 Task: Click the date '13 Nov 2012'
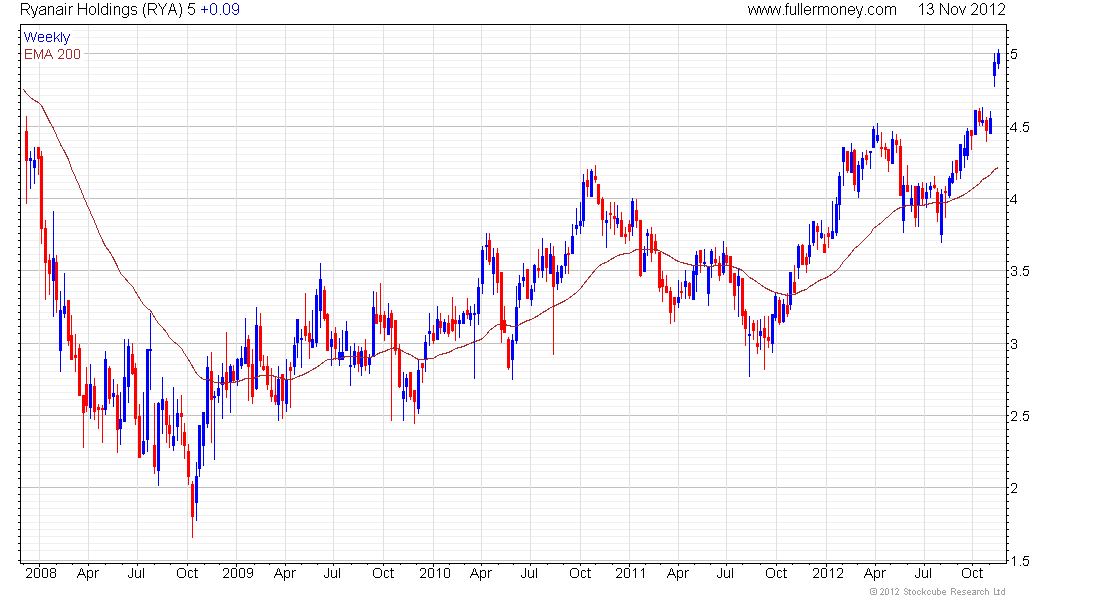[961, 10]
